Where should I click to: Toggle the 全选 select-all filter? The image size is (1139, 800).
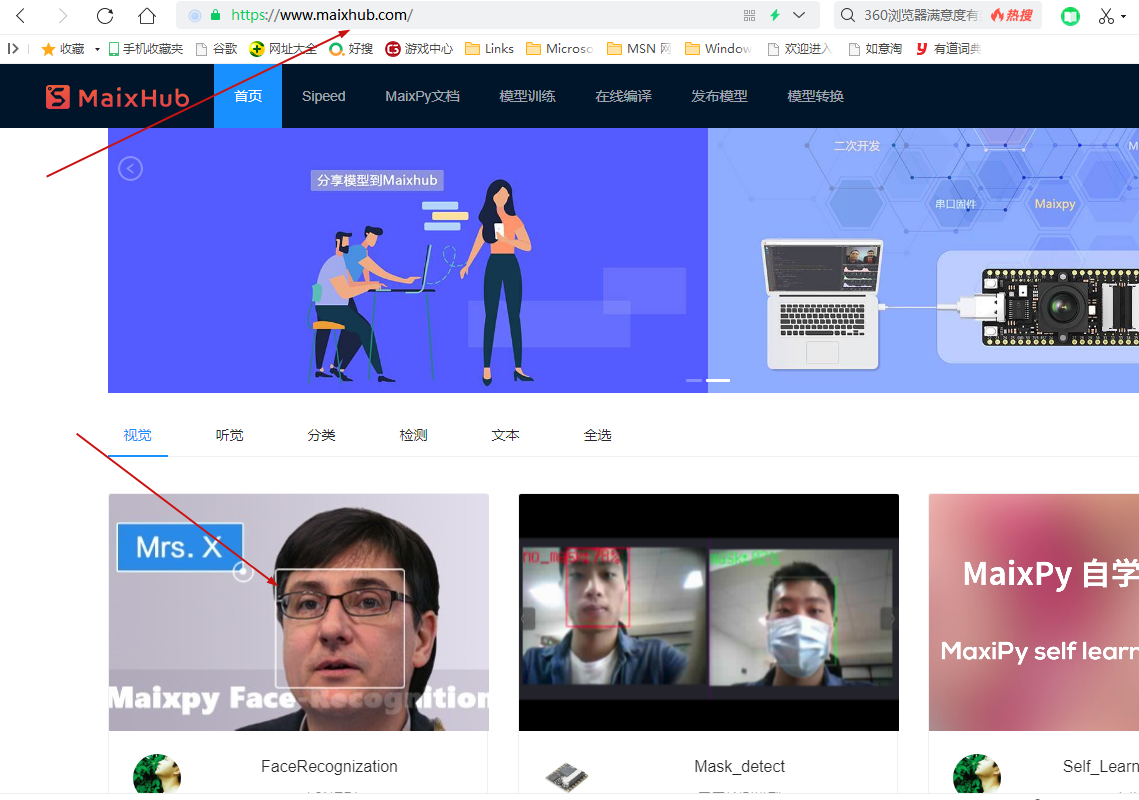coord(597,435)
